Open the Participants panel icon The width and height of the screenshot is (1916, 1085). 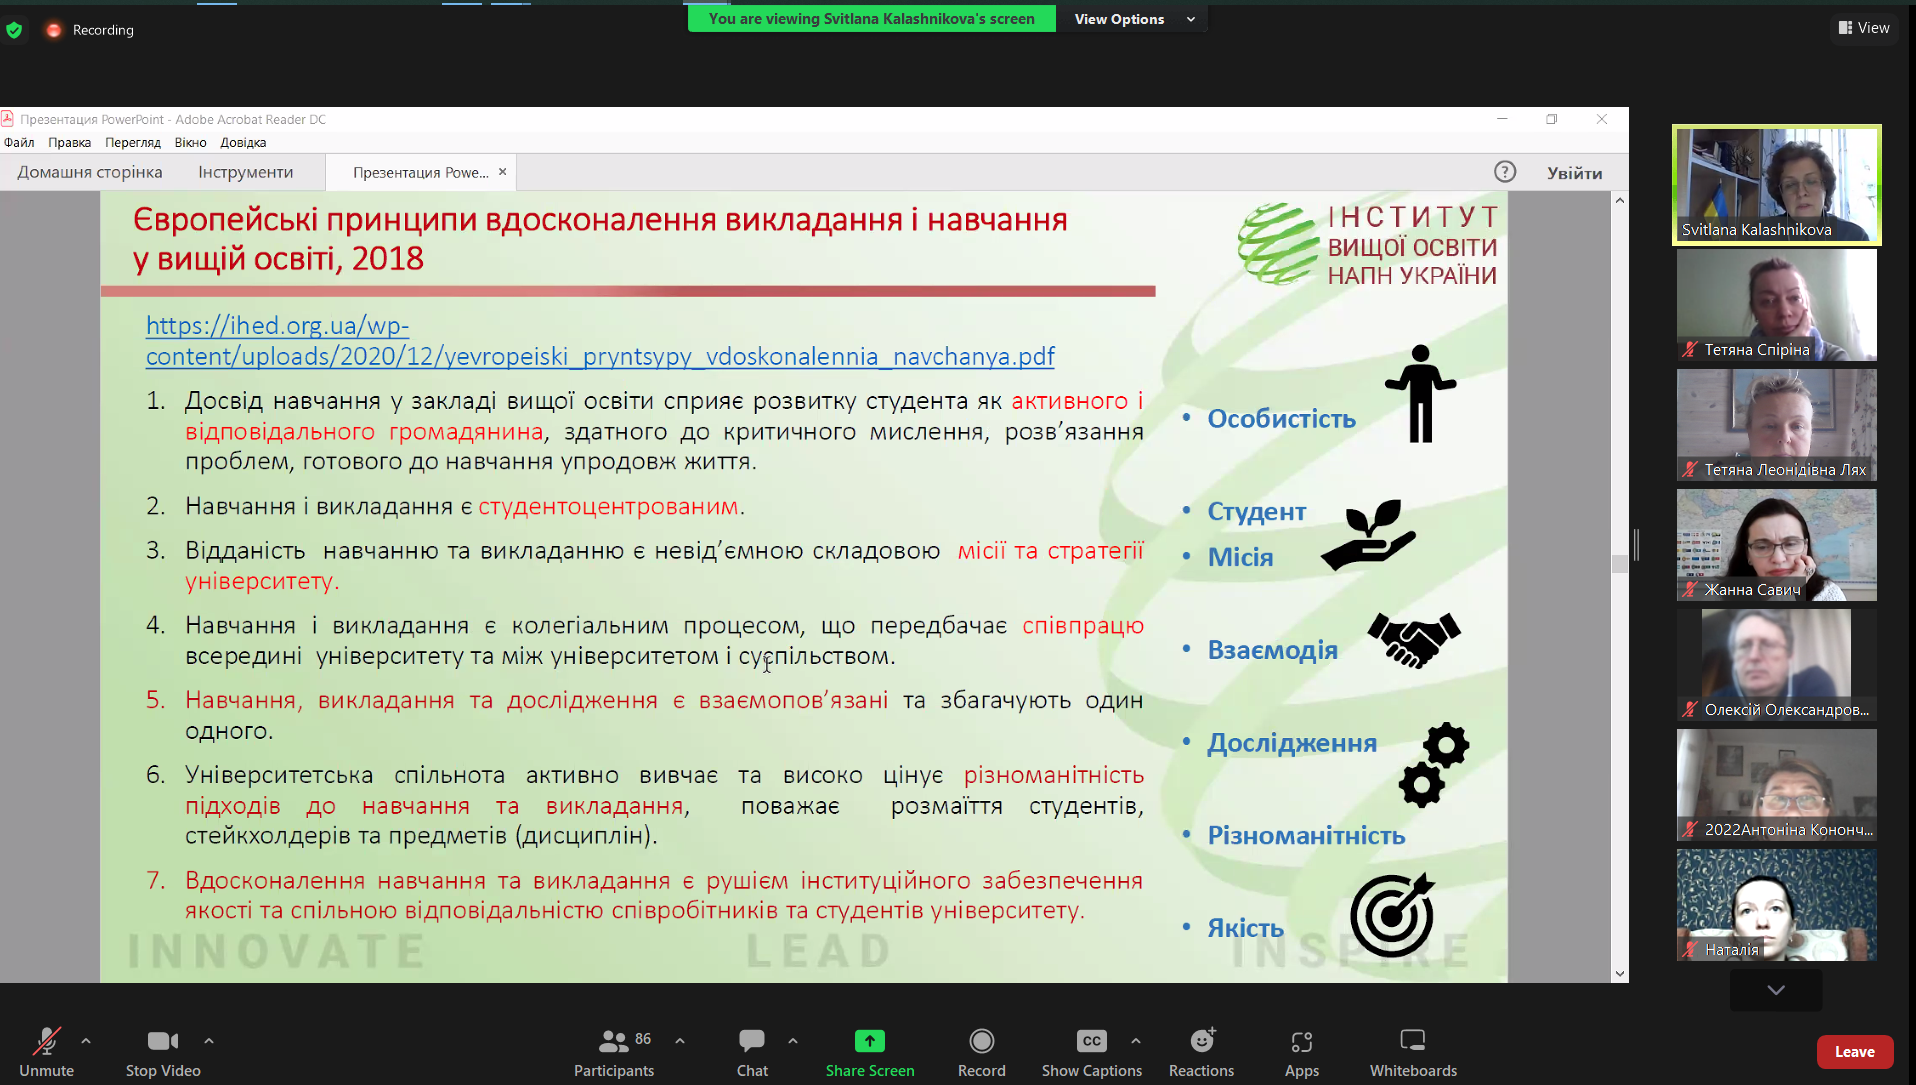[613, 1042]
